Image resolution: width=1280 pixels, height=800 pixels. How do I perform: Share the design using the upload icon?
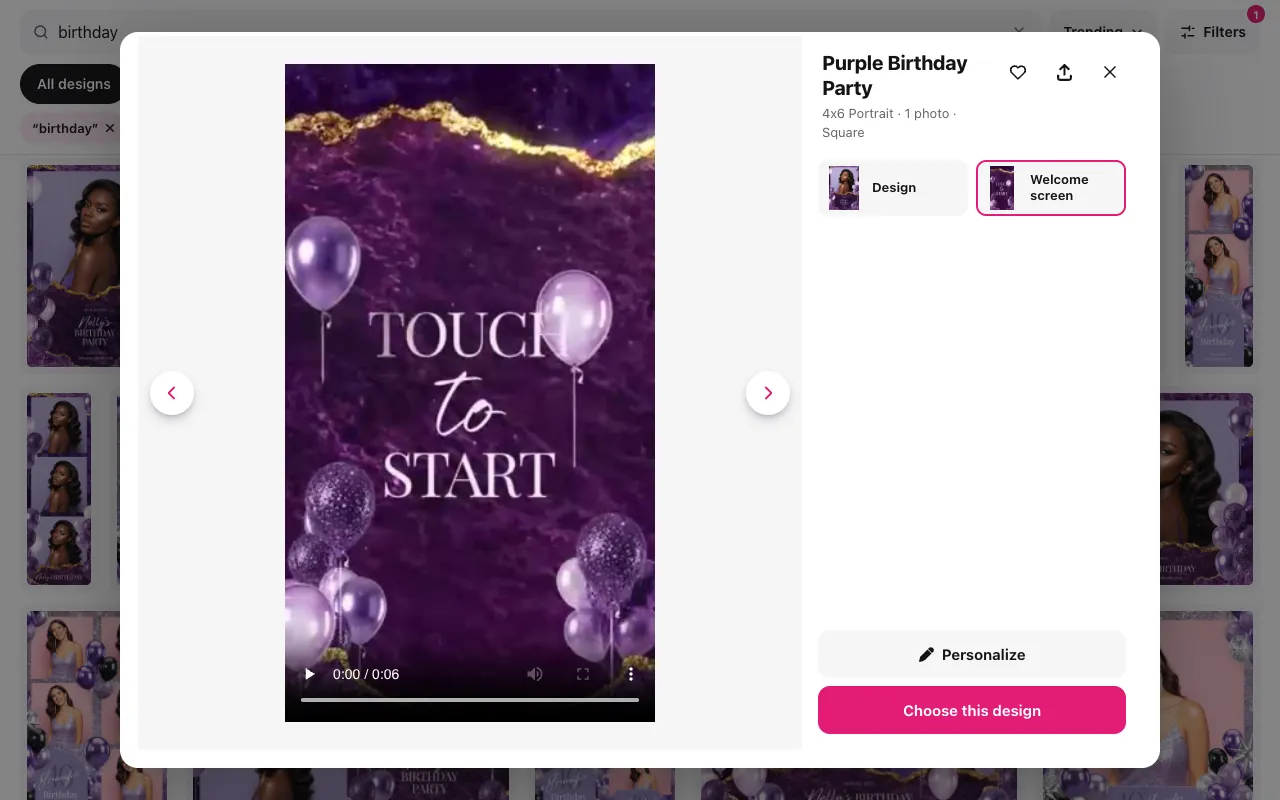(1064, 72)
